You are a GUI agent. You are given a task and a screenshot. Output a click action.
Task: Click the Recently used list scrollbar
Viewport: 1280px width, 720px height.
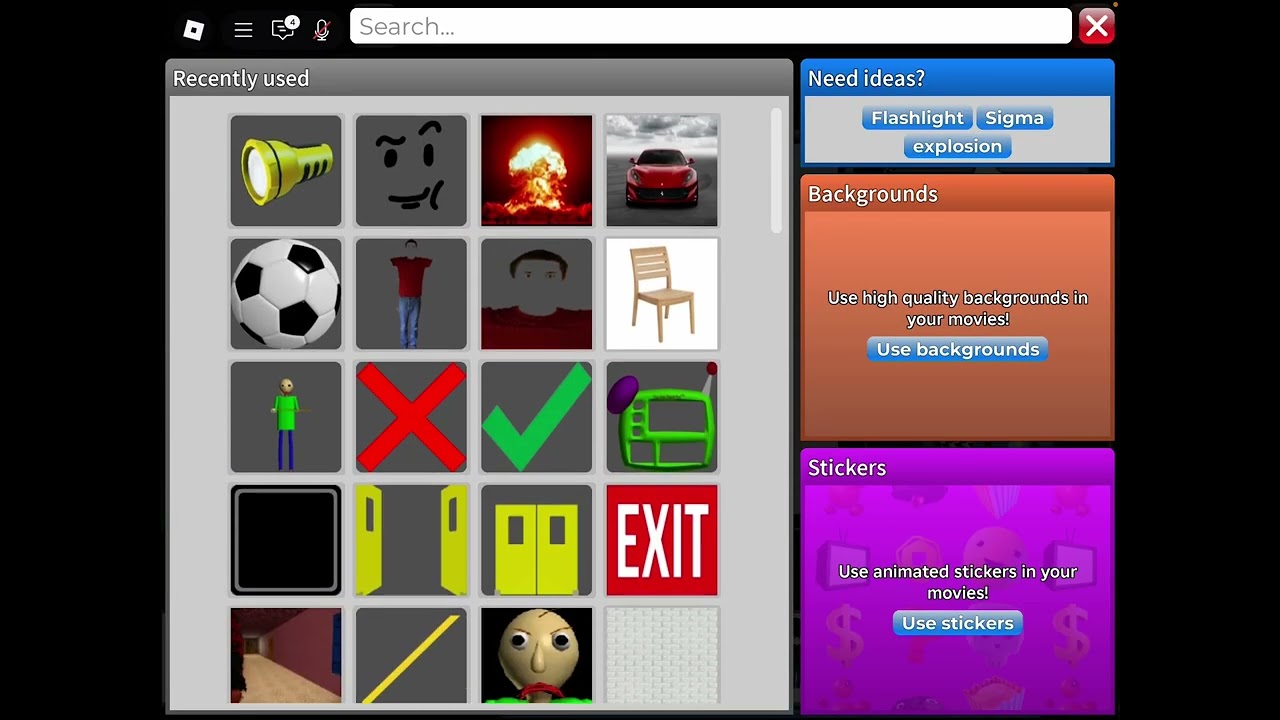coord(777,171)
